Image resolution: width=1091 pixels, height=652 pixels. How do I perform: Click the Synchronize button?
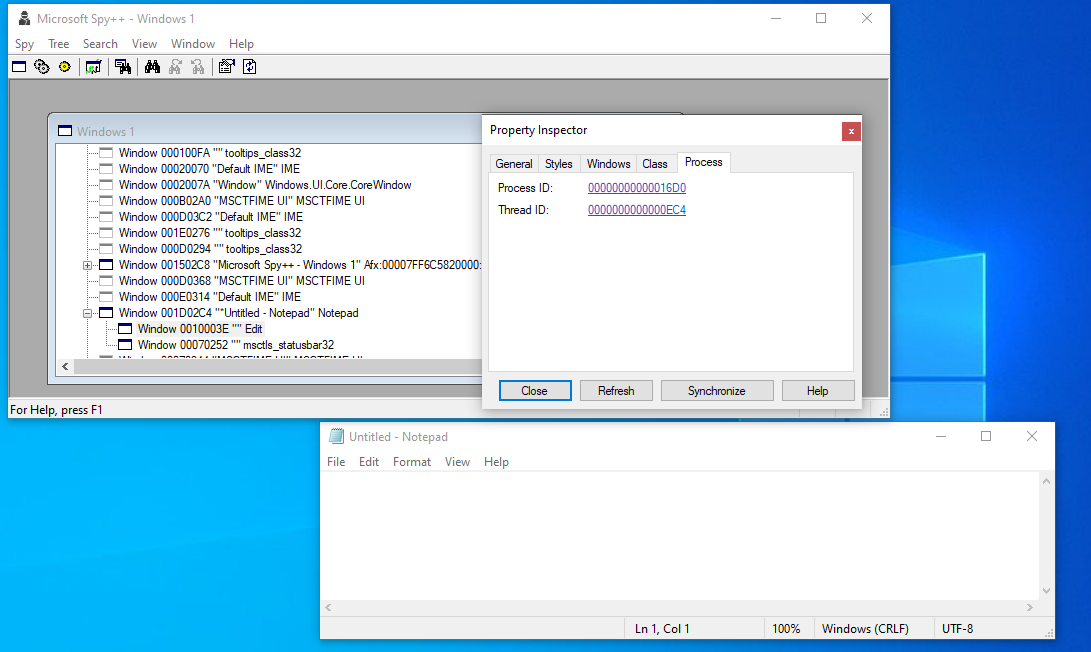click(717, 391)
